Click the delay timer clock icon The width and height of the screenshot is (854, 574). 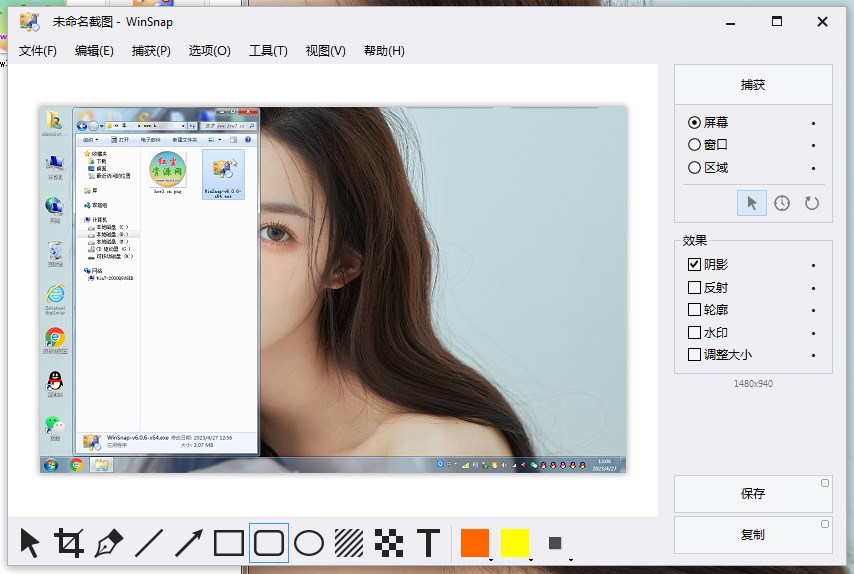pyautogui.click(x=782, y=203)
